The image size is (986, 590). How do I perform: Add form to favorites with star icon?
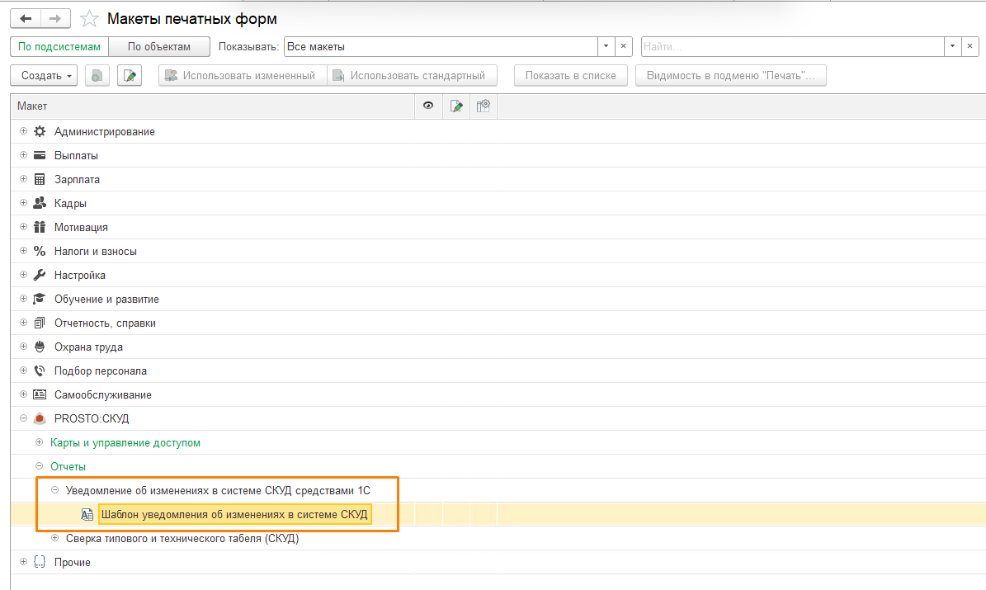click(x=90, y=18)
